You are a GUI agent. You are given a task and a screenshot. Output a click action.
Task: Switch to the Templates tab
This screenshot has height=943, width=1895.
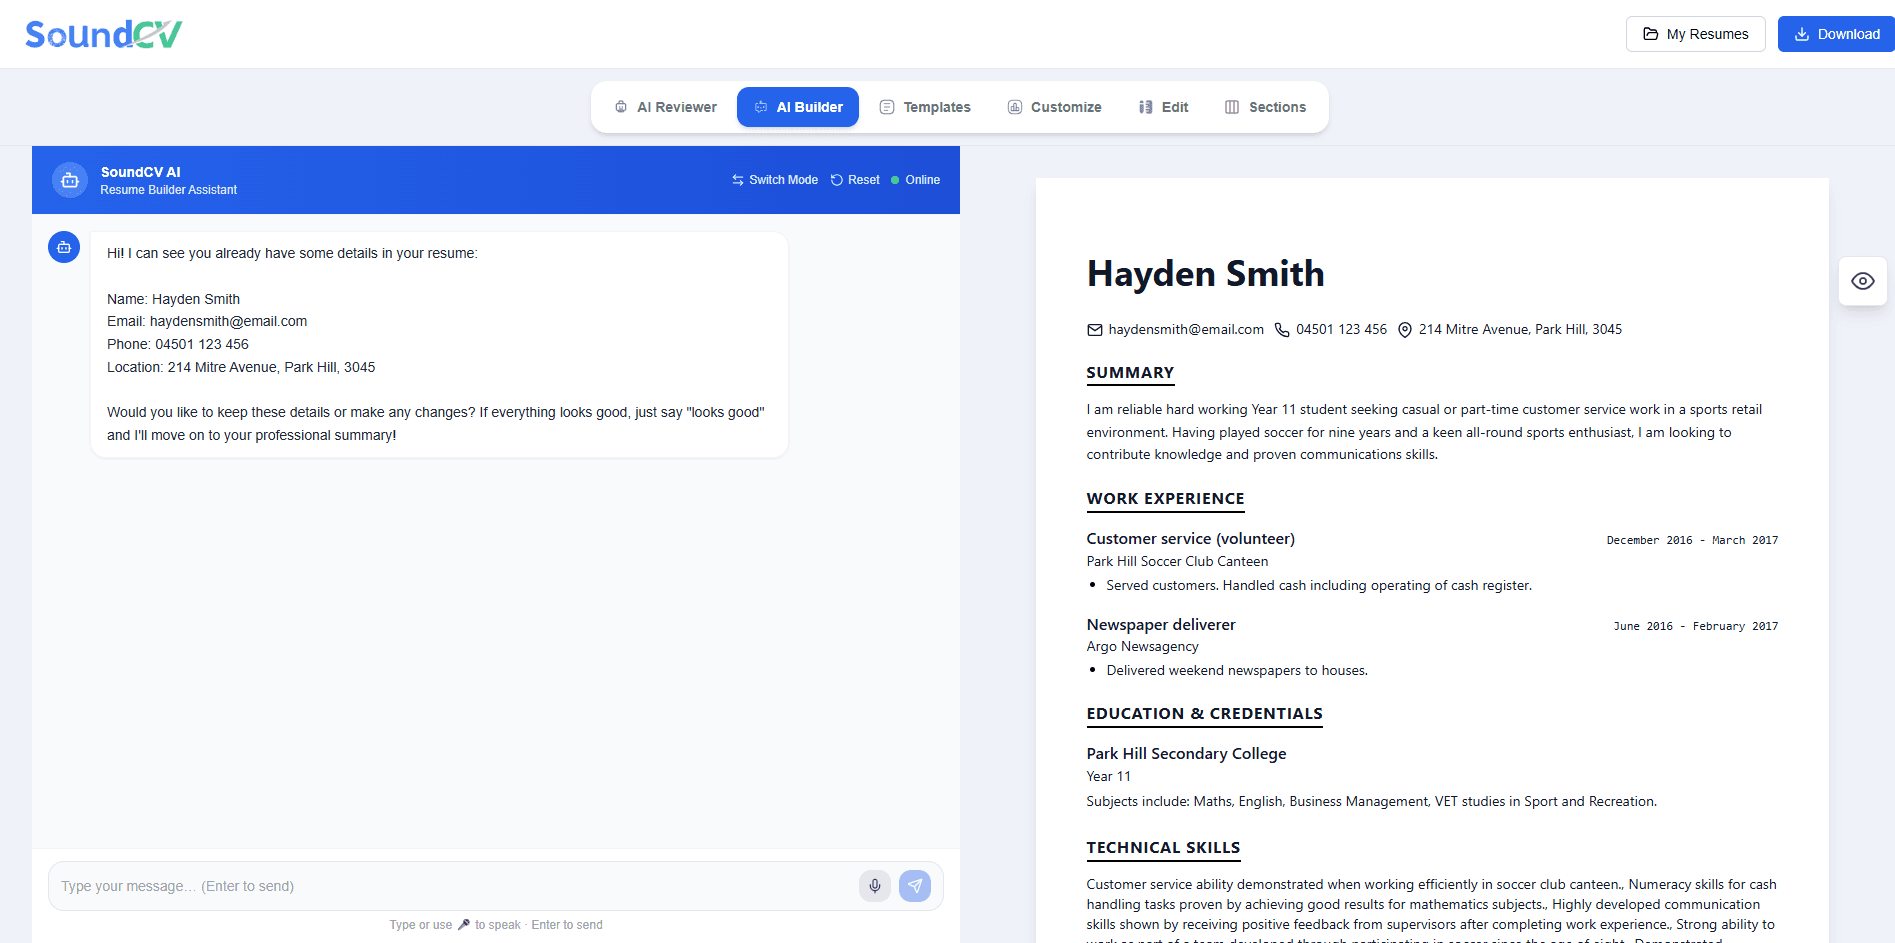click(924, 106)
